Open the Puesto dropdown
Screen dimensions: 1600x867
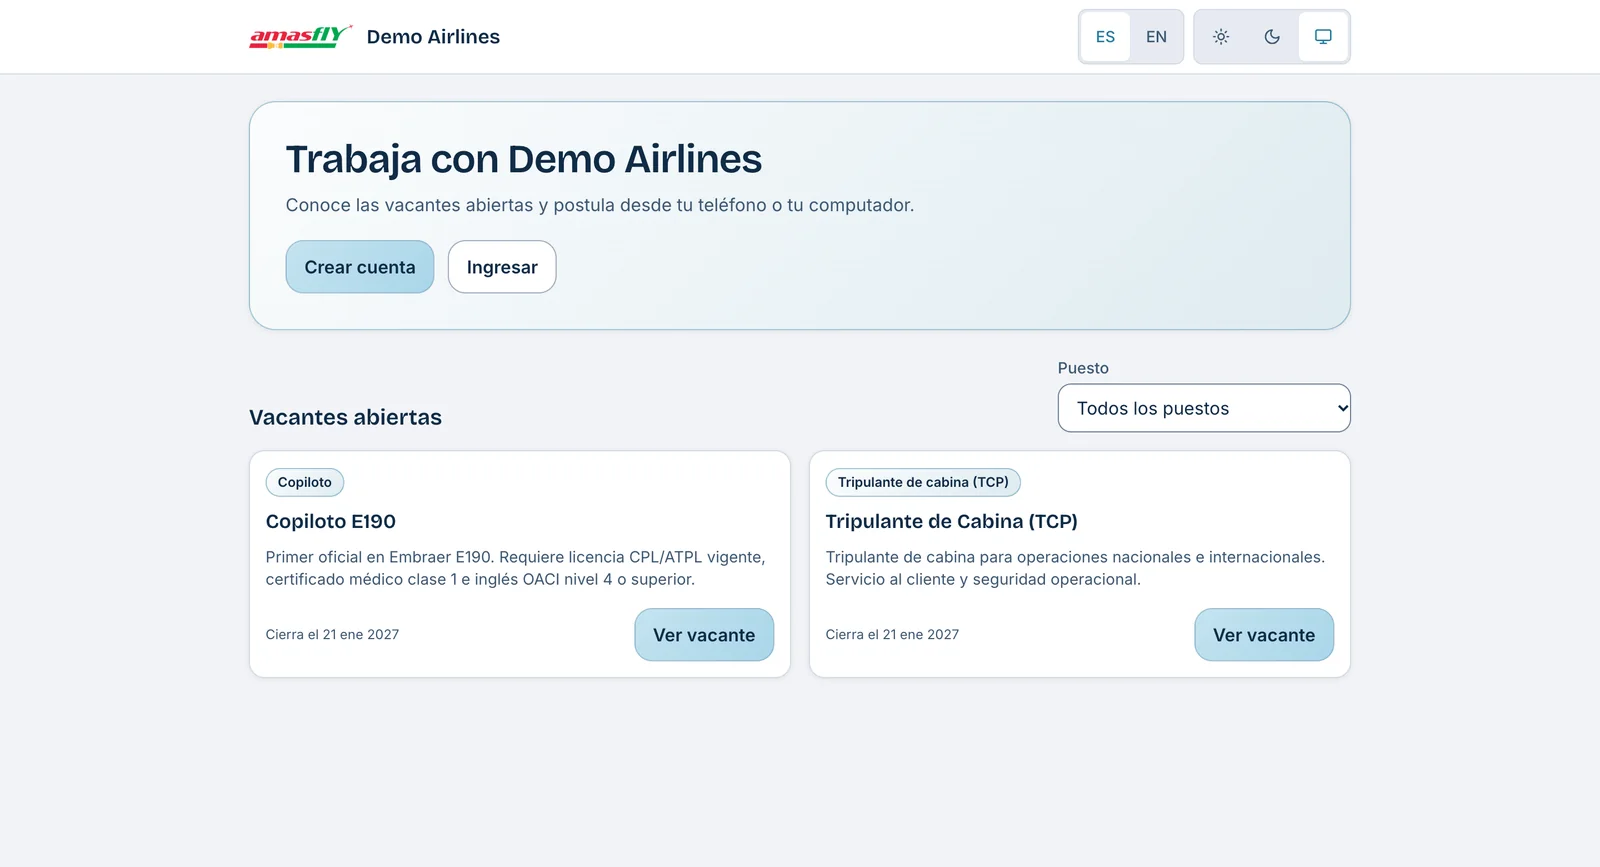(1204, 408)
